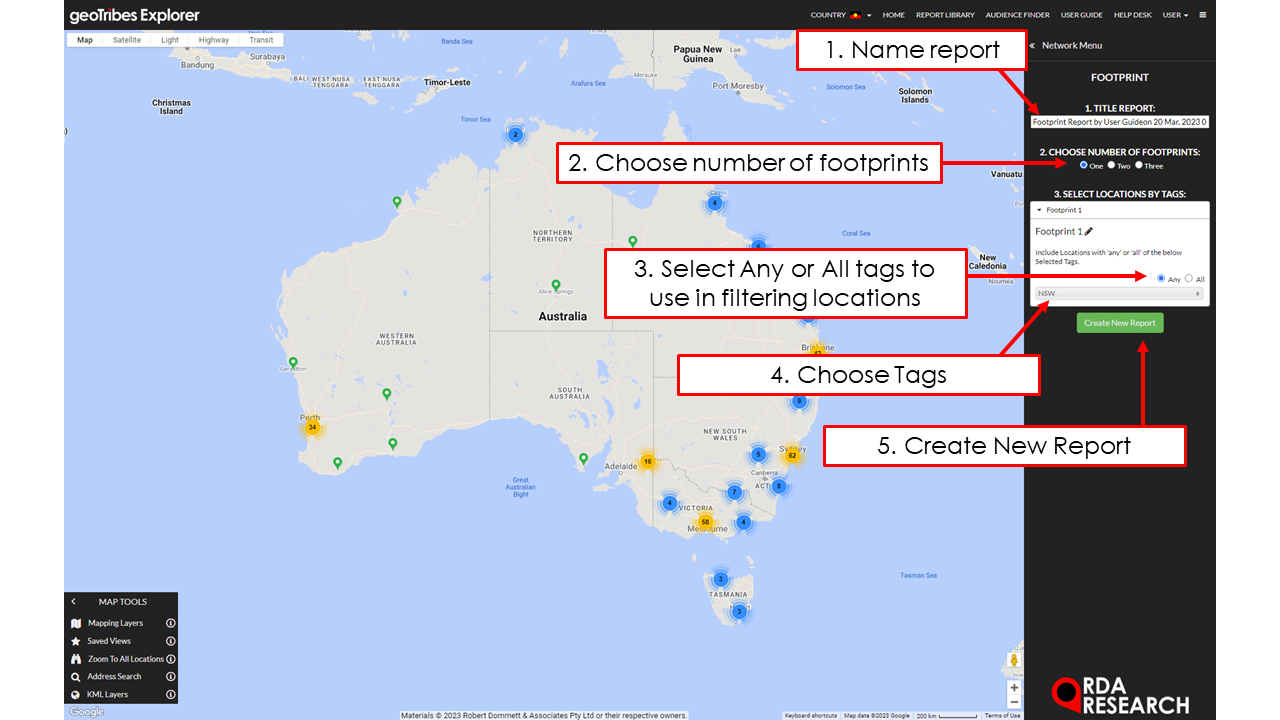Select the Melbourne cluster marker 58
The image size is (1280, 720).
coord(705,522)
